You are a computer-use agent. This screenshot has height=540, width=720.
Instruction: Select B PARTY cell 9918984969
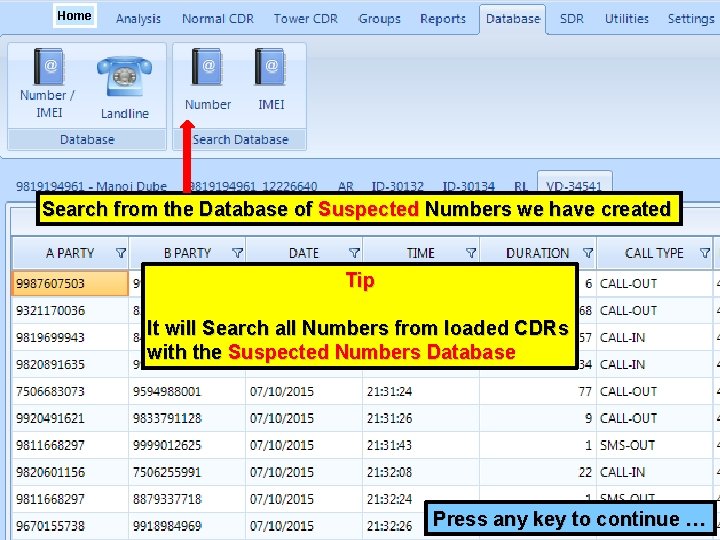(187, 526)
